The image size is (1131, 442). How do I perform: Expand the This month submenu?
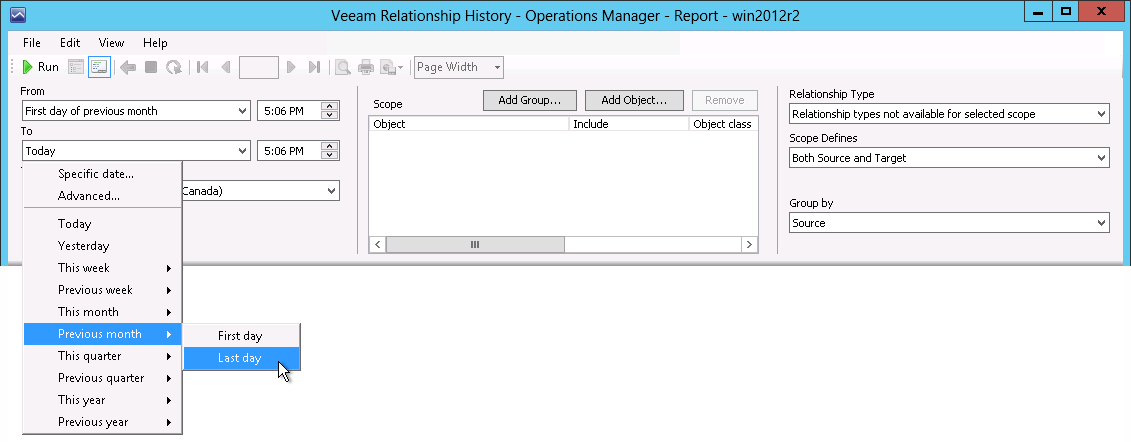102,311
